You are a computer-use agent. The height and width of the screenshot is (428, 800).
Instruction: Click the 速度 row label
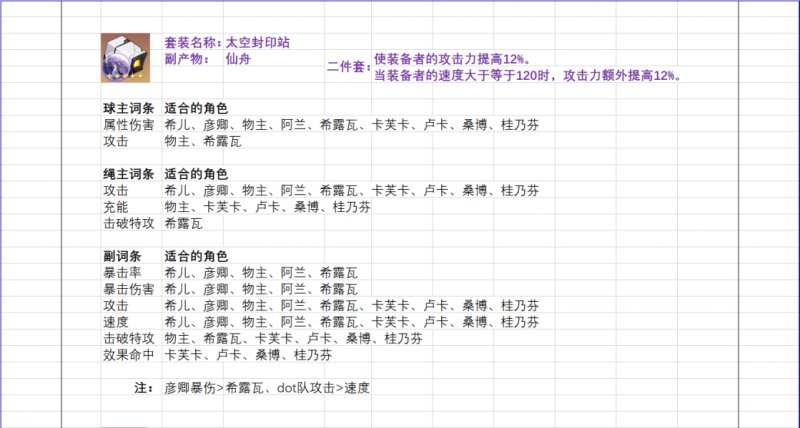click(116, 322)
